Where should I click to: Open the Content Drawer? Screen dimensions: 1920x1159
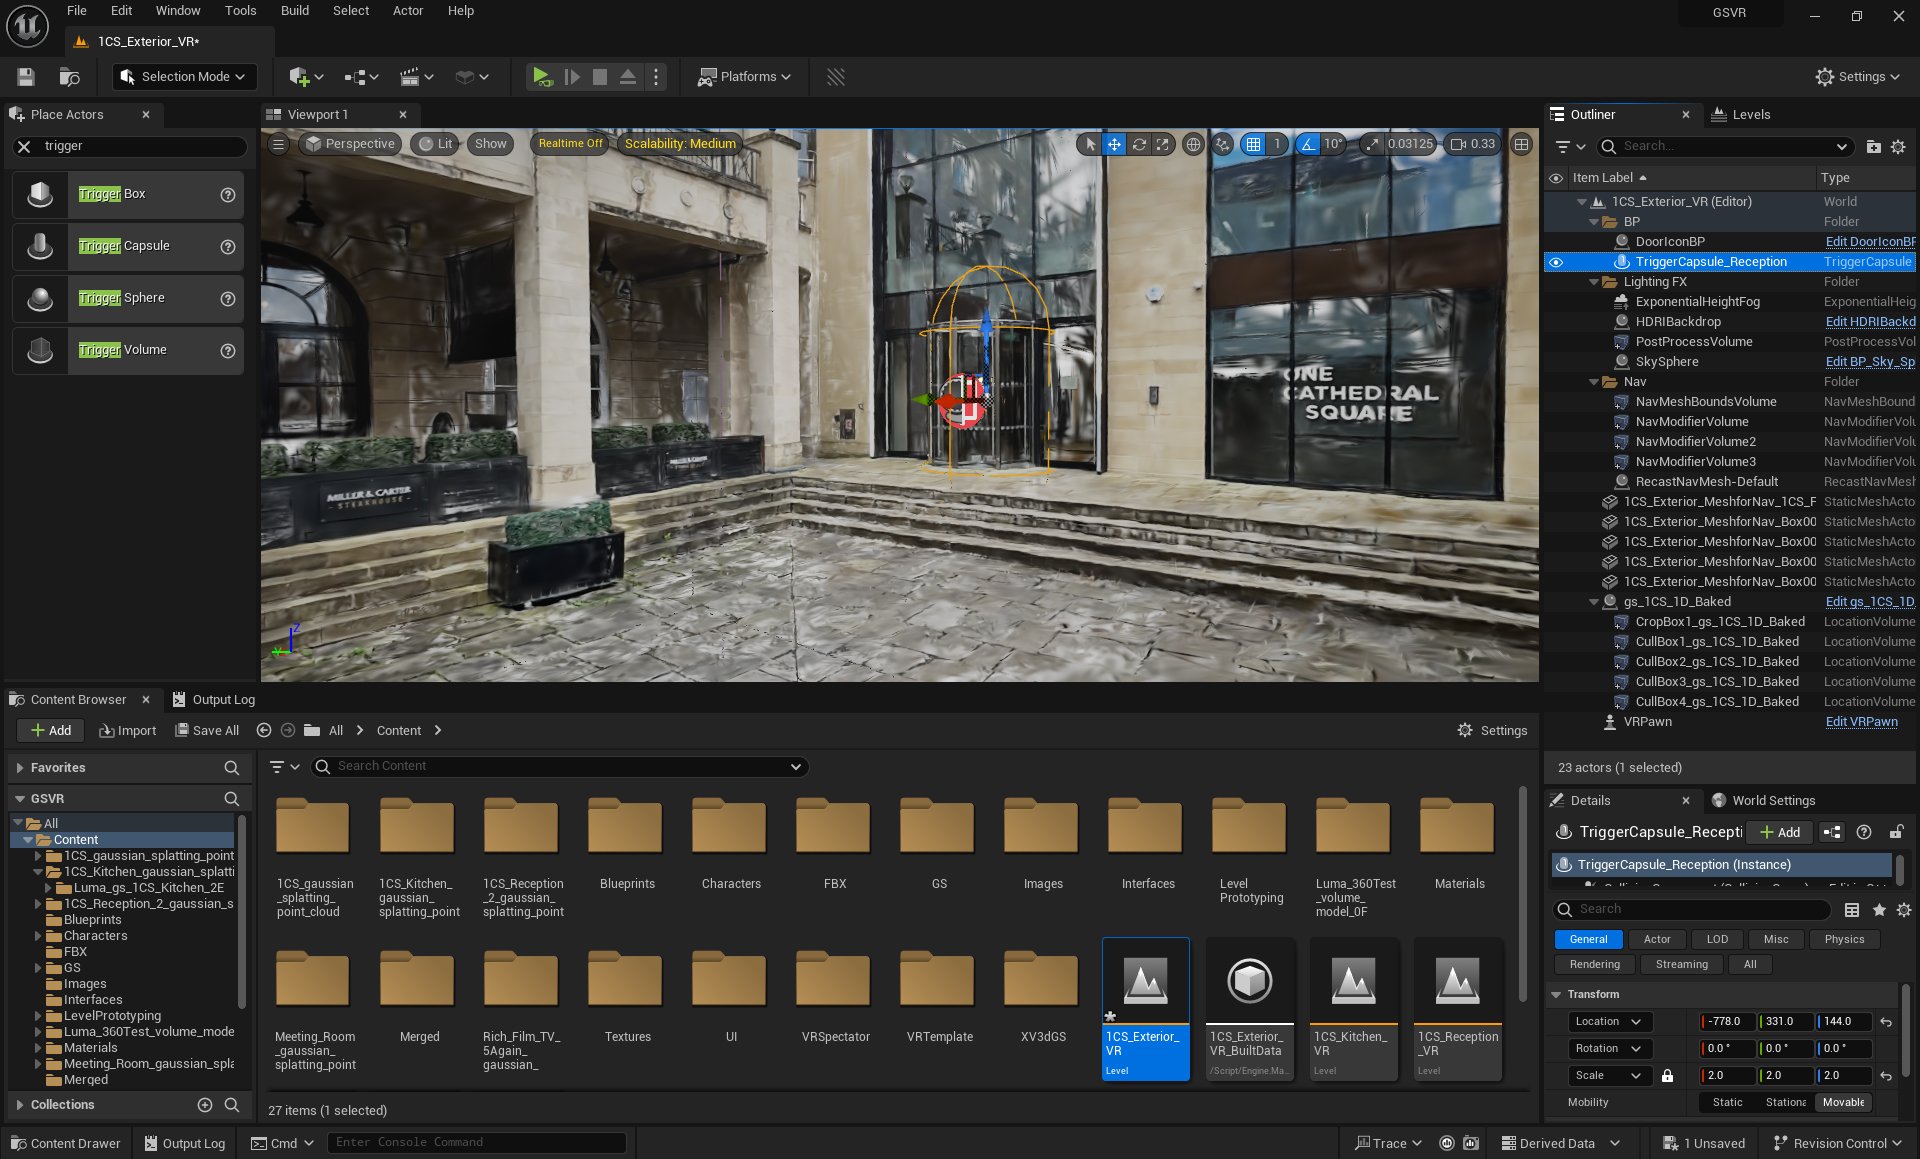[65, 1144]
